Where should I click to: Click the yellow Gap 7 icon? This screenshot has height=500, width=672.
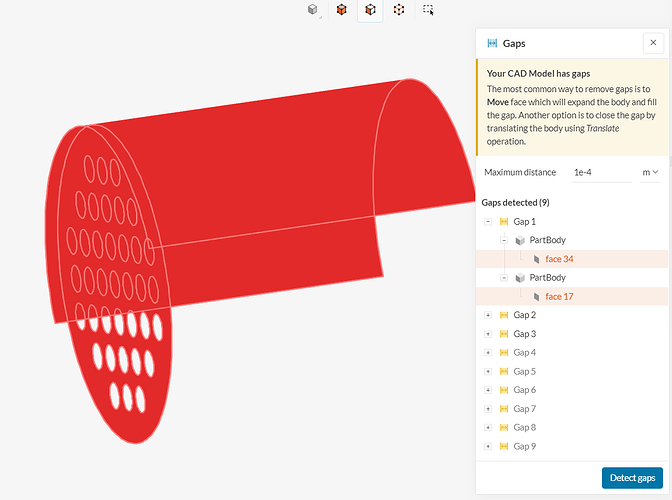pos(504,409)
